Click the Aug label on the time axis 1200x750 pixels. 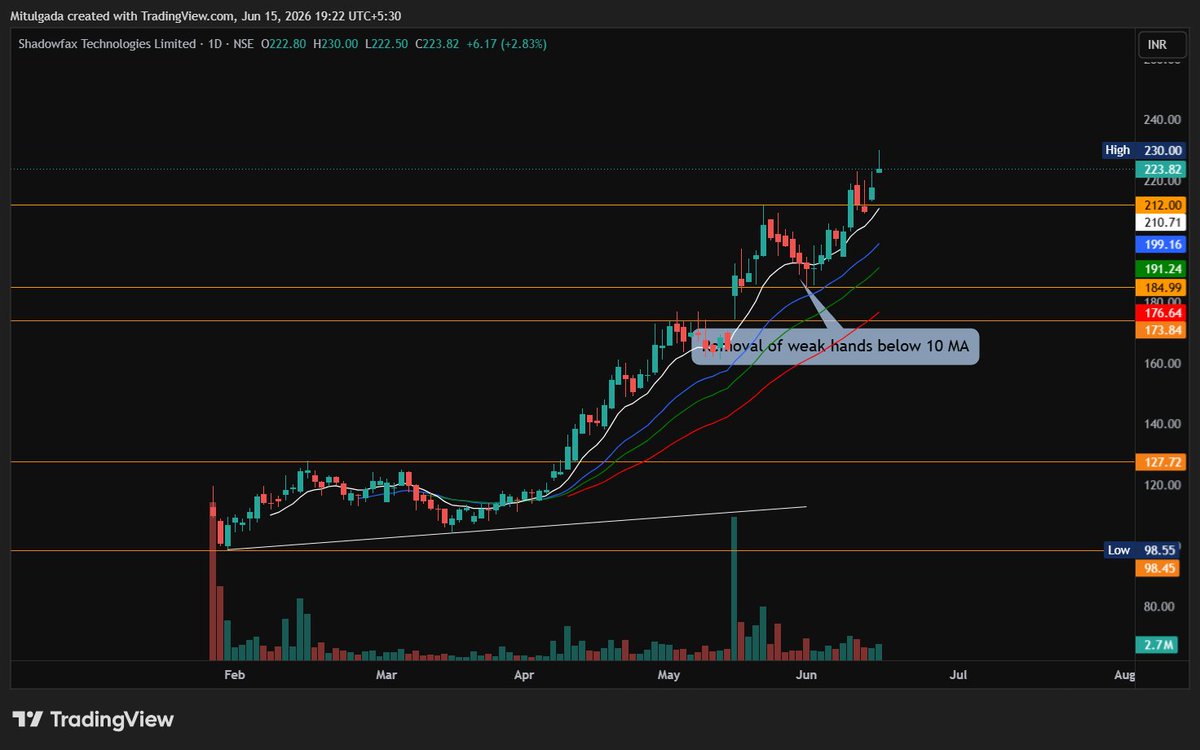click(x=1125, y=675)
